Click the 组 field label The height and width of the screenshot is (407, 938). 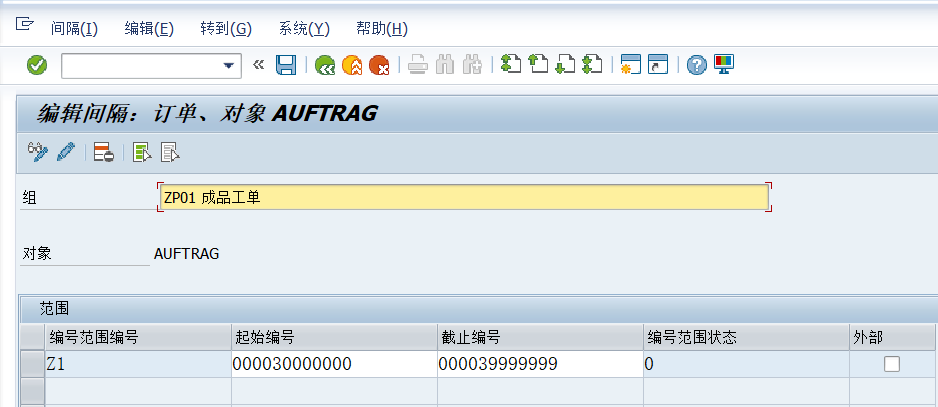(29, 198)
